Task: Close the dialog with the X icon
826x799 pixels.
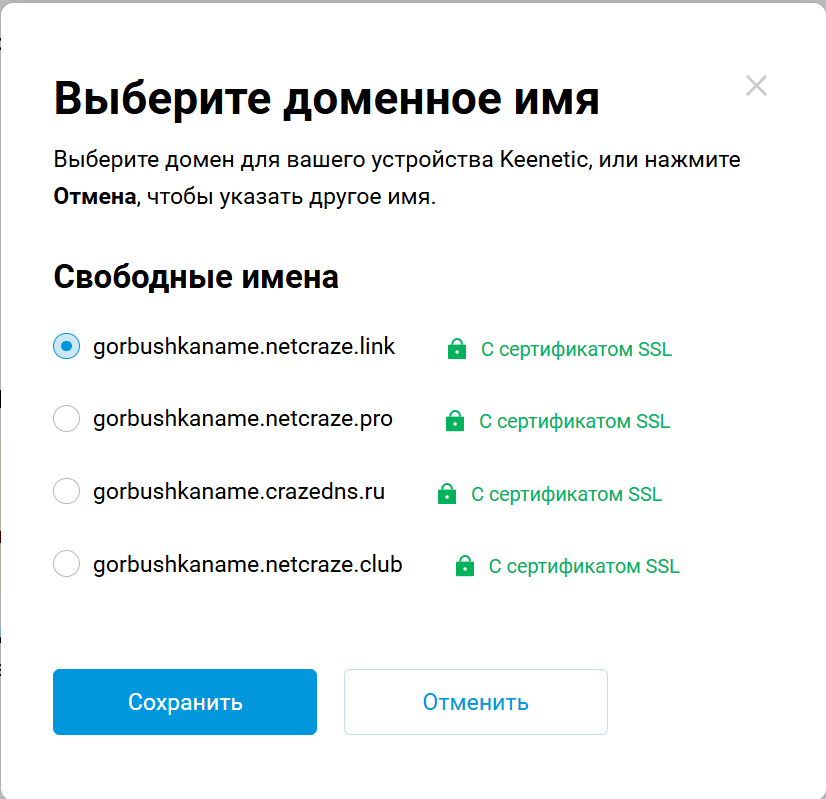Action: coord(756,86)
